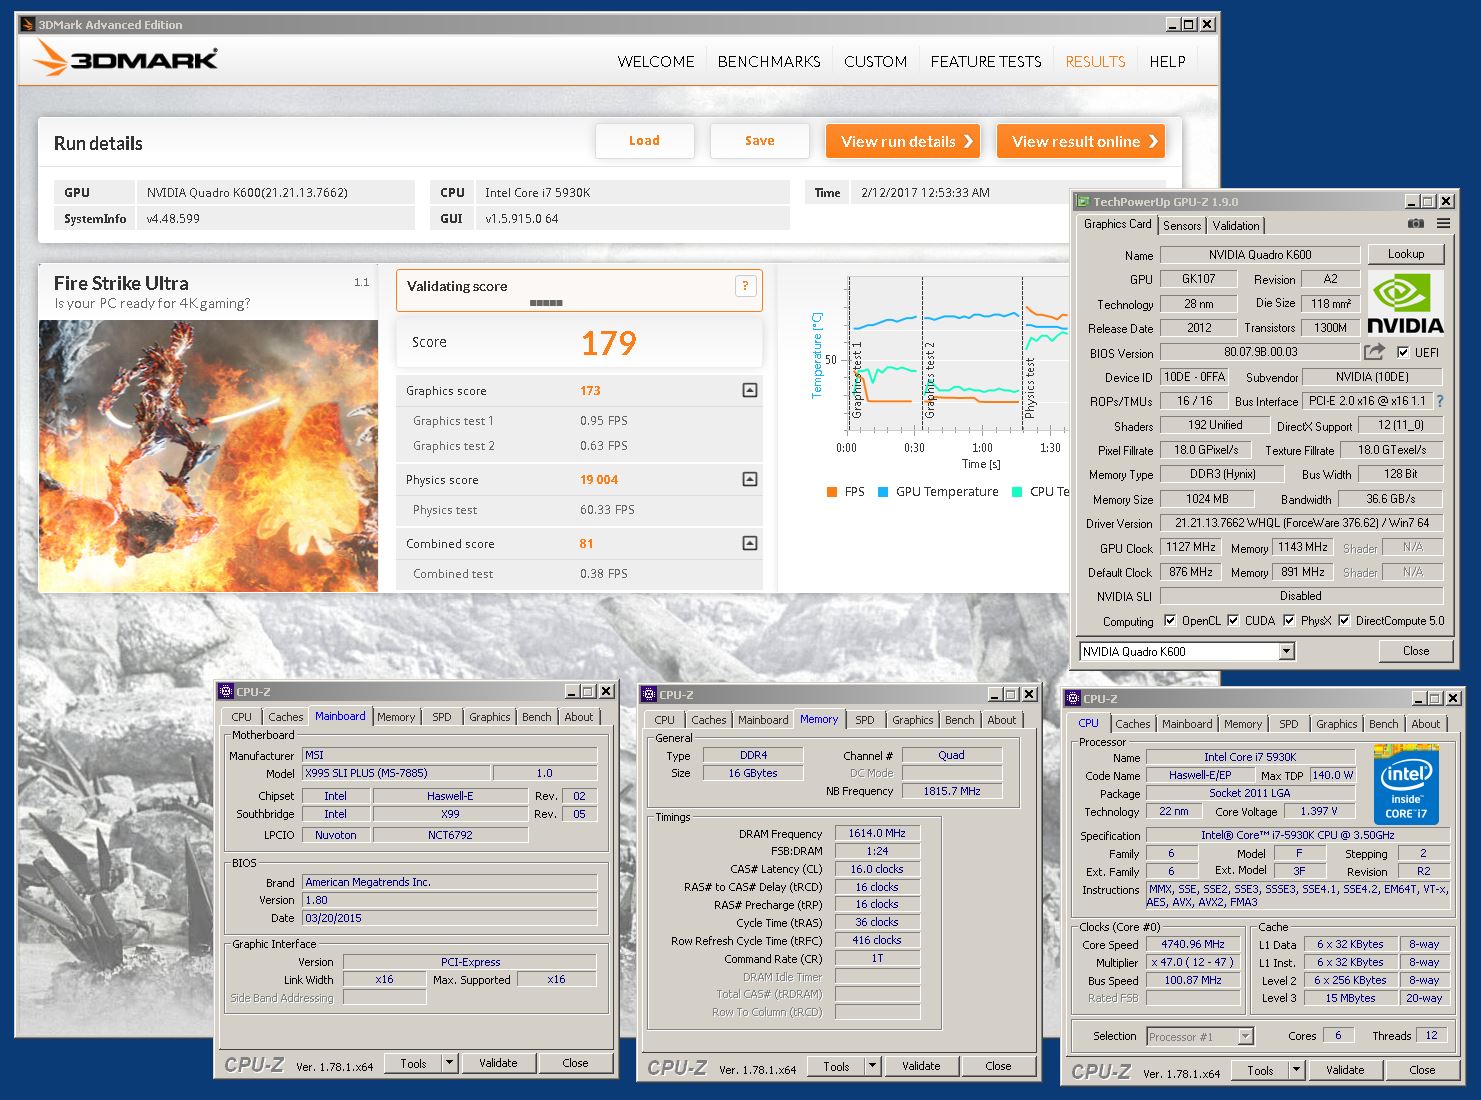Click the CPU-Z Mainboard window title icon
This screenshot has width=1481, height=1100.
click(226, 691)
